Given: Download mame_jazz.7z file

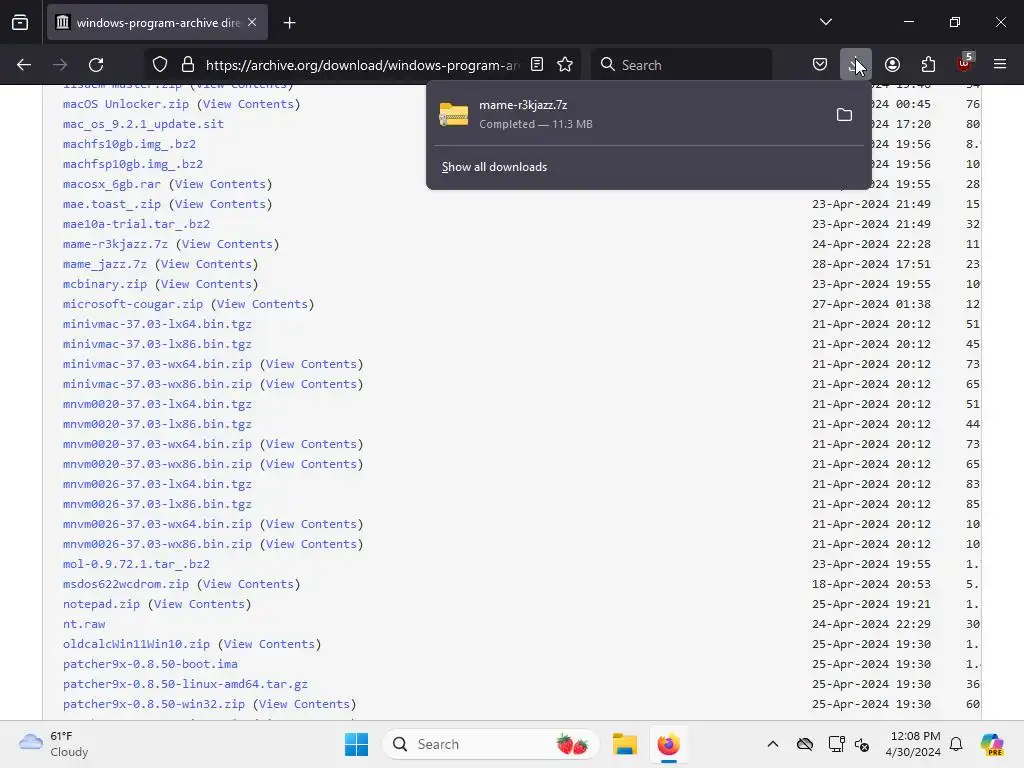Looking at the screenshot, I should [104, 264].
